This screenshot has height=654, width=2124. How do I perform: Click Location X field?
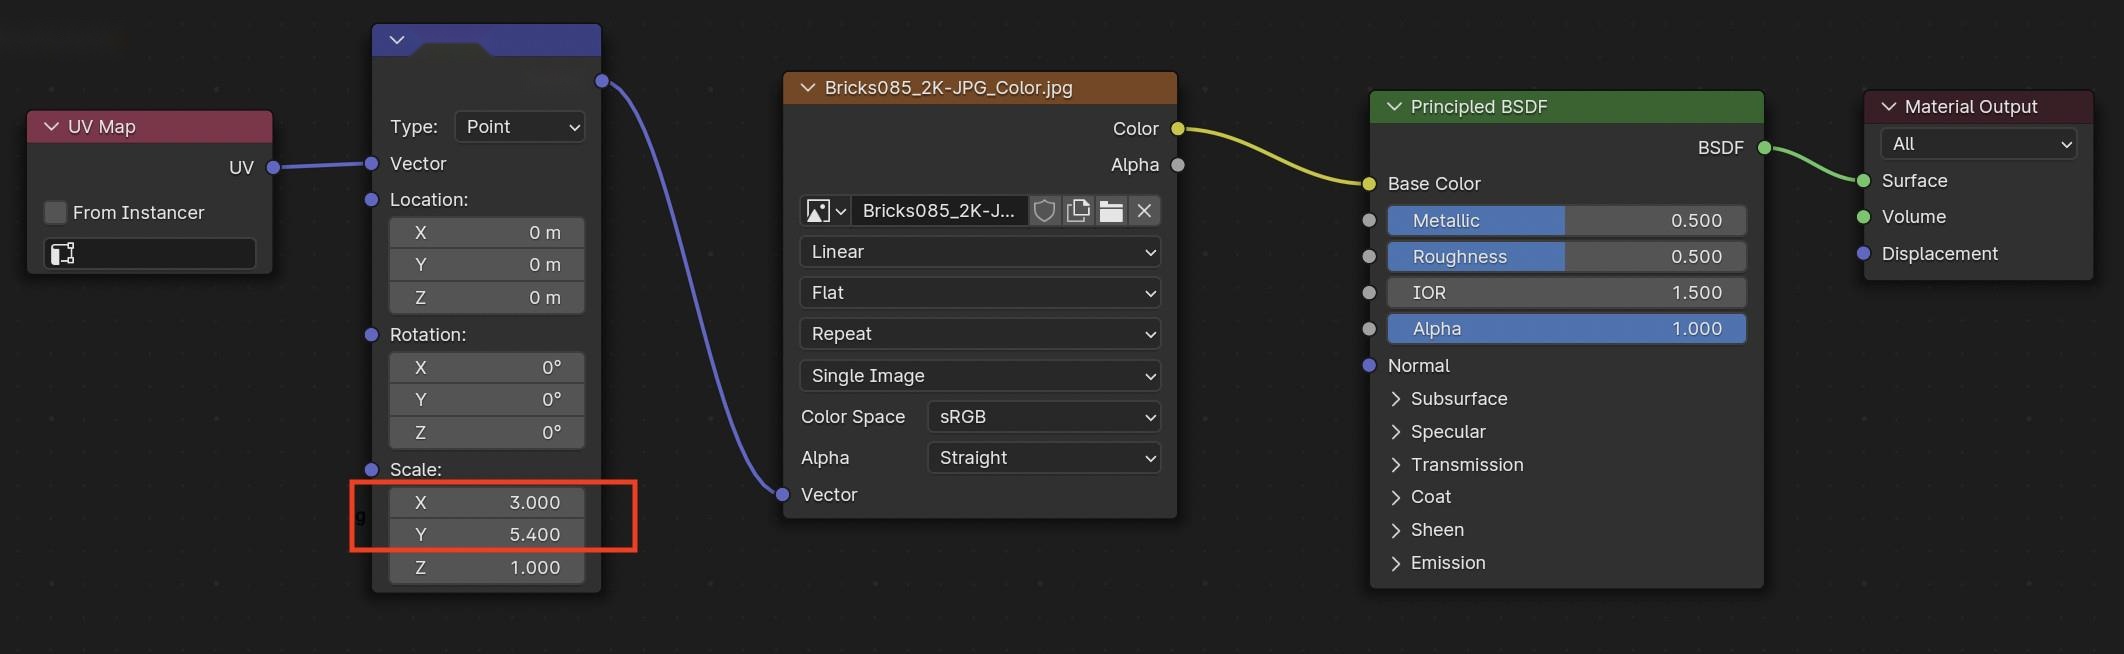pyautogui.click(x=486, y=232)
